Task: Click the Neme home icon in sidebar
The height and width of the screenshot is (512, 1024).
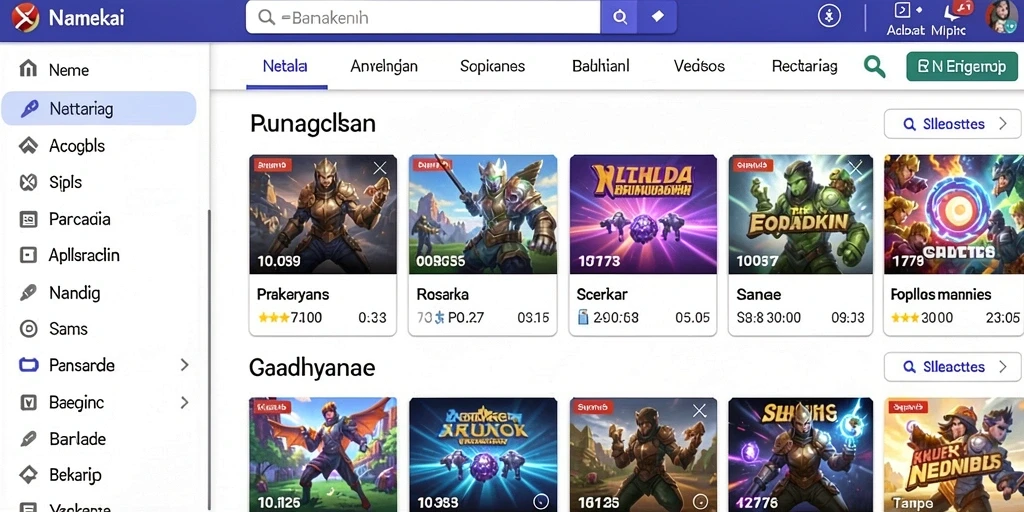Action: tap(28, 69)
